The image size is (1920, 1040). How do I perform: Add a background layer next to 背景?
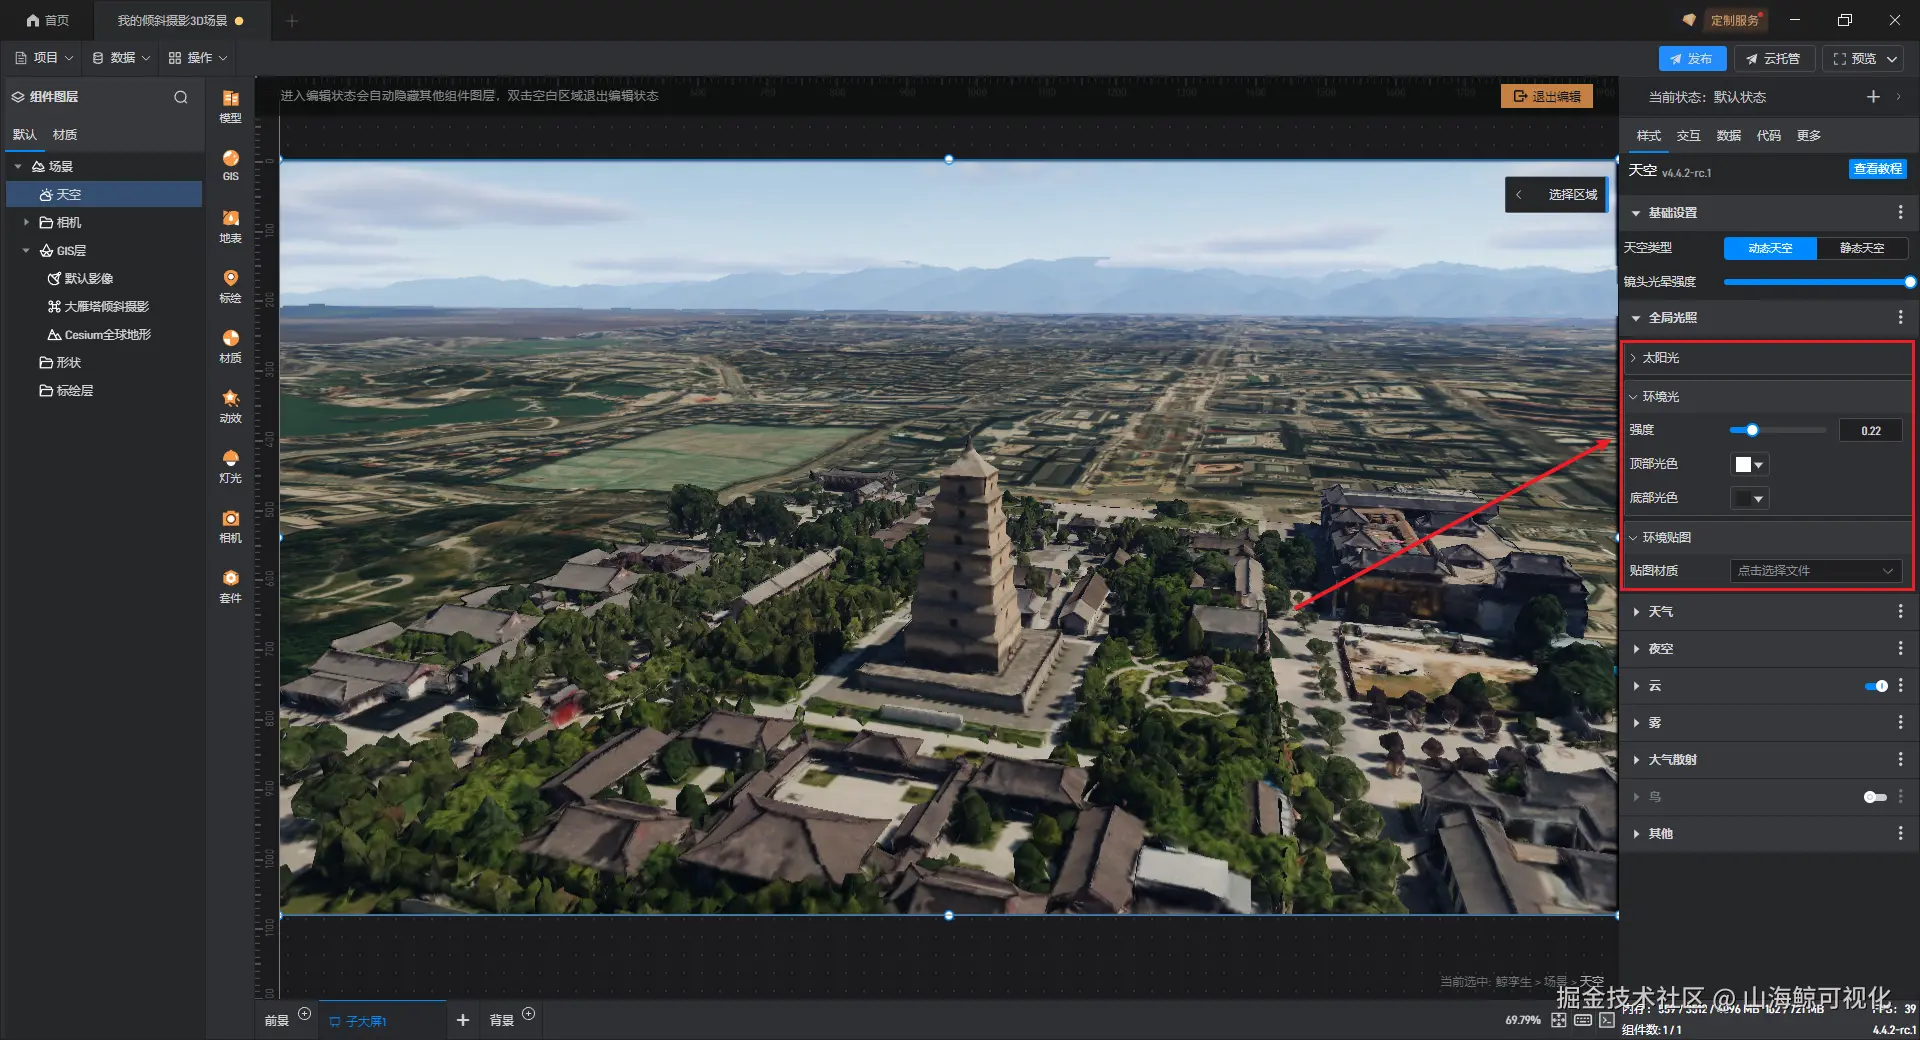coord(529,1014)
